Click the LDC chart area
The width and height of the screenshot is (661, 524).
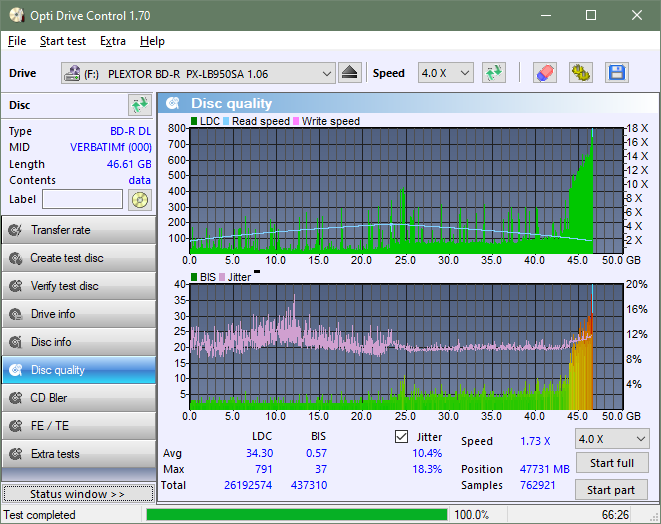coord(406,191)
